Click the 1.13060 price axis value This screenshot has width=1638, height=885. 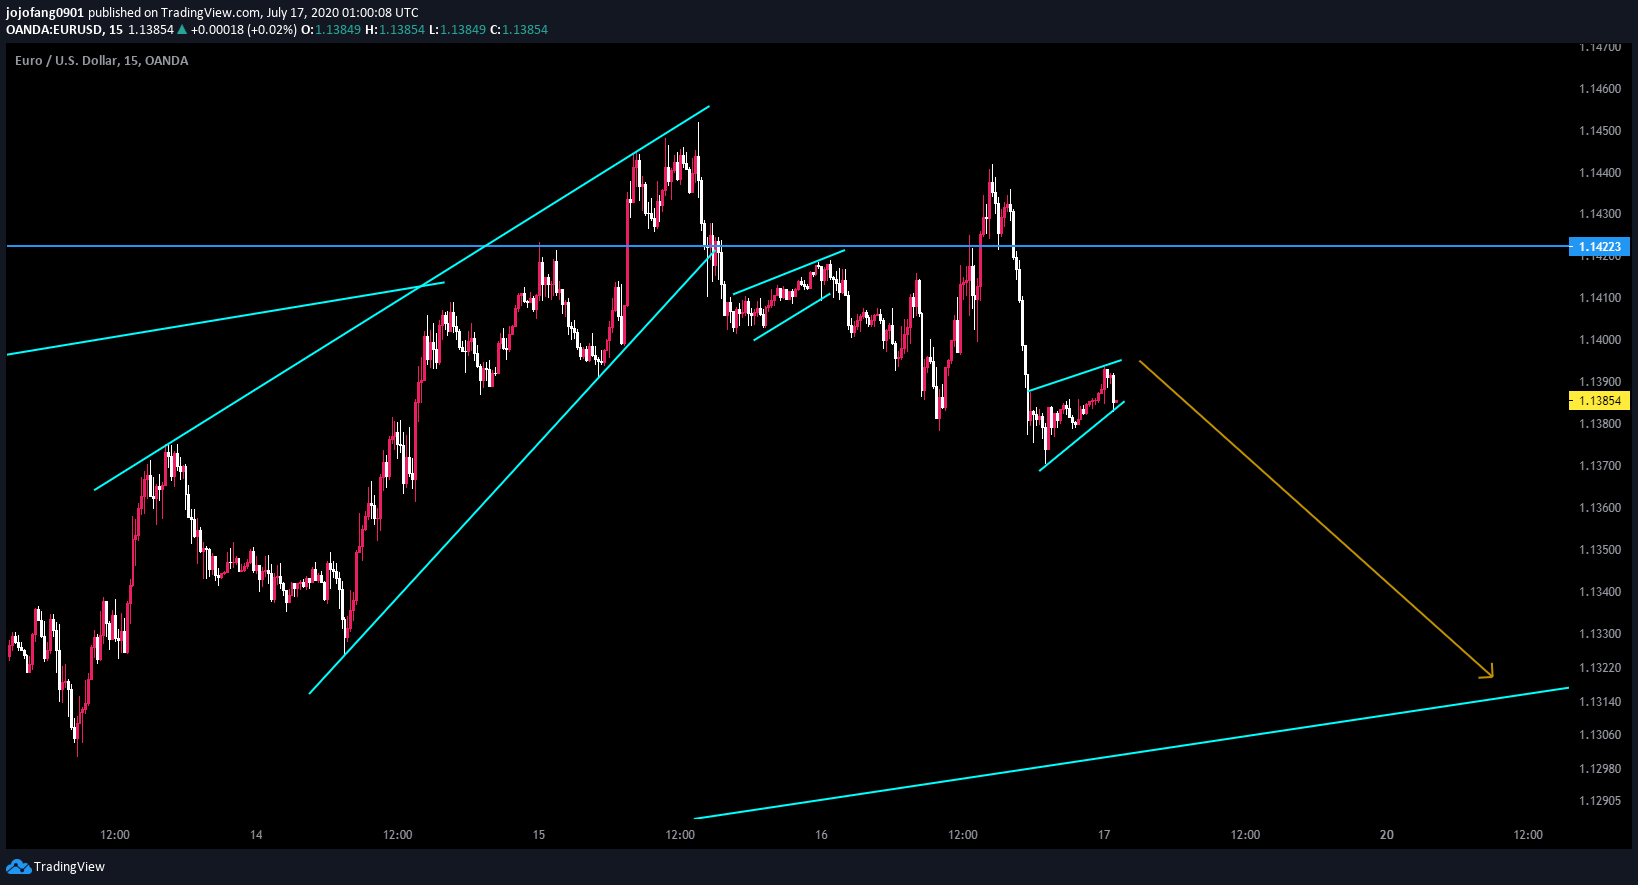(x=1600, y=735)
